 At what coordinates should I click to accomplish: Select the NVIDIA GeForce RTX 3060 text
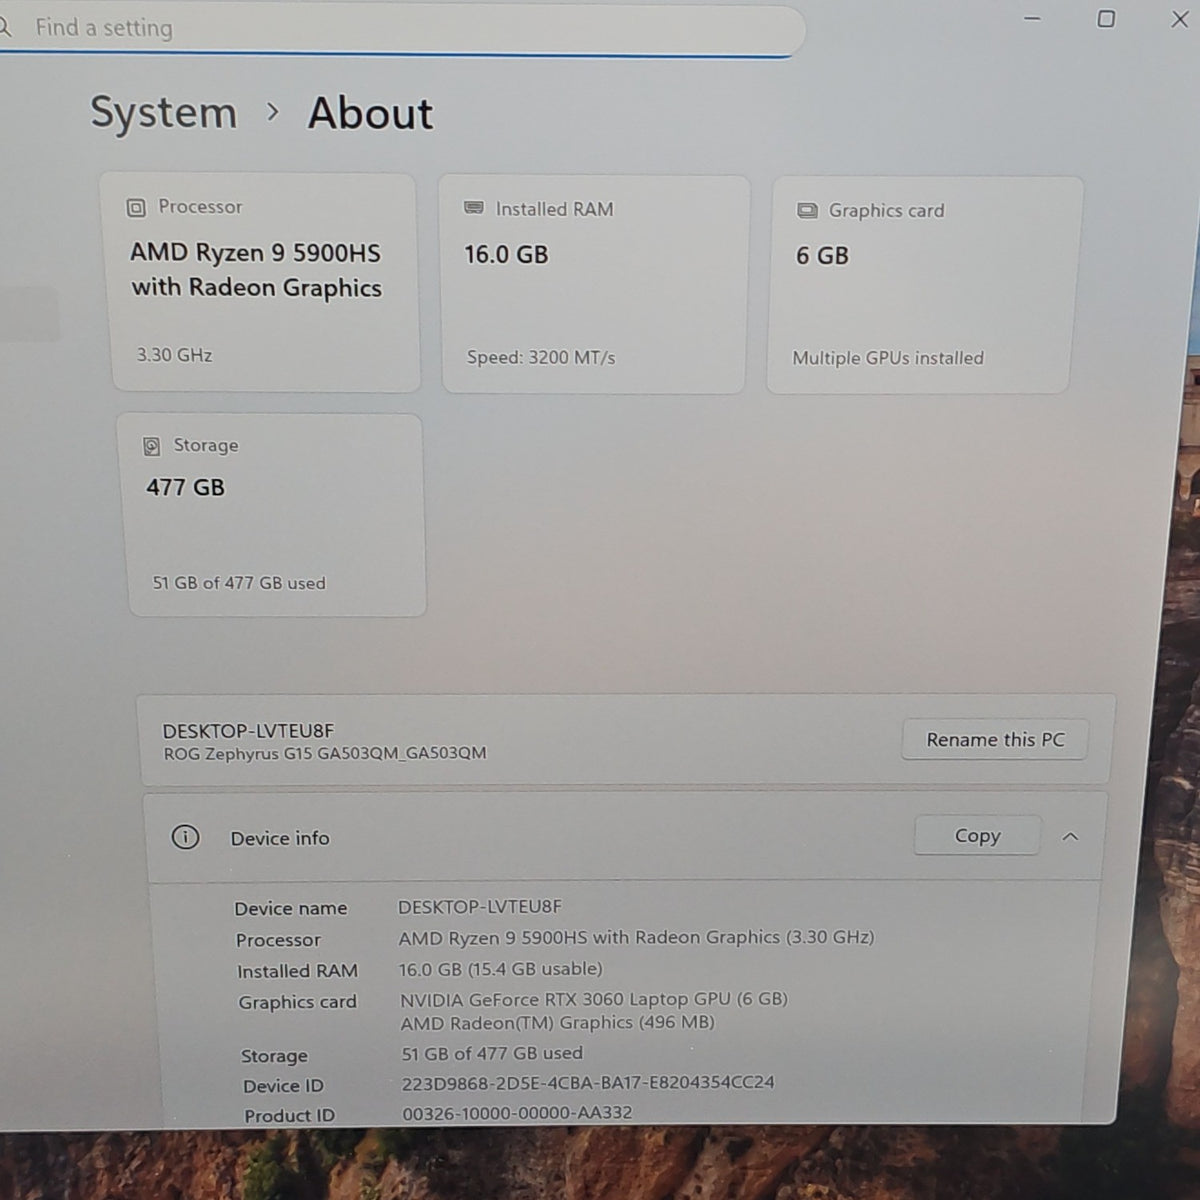(594, 999)
